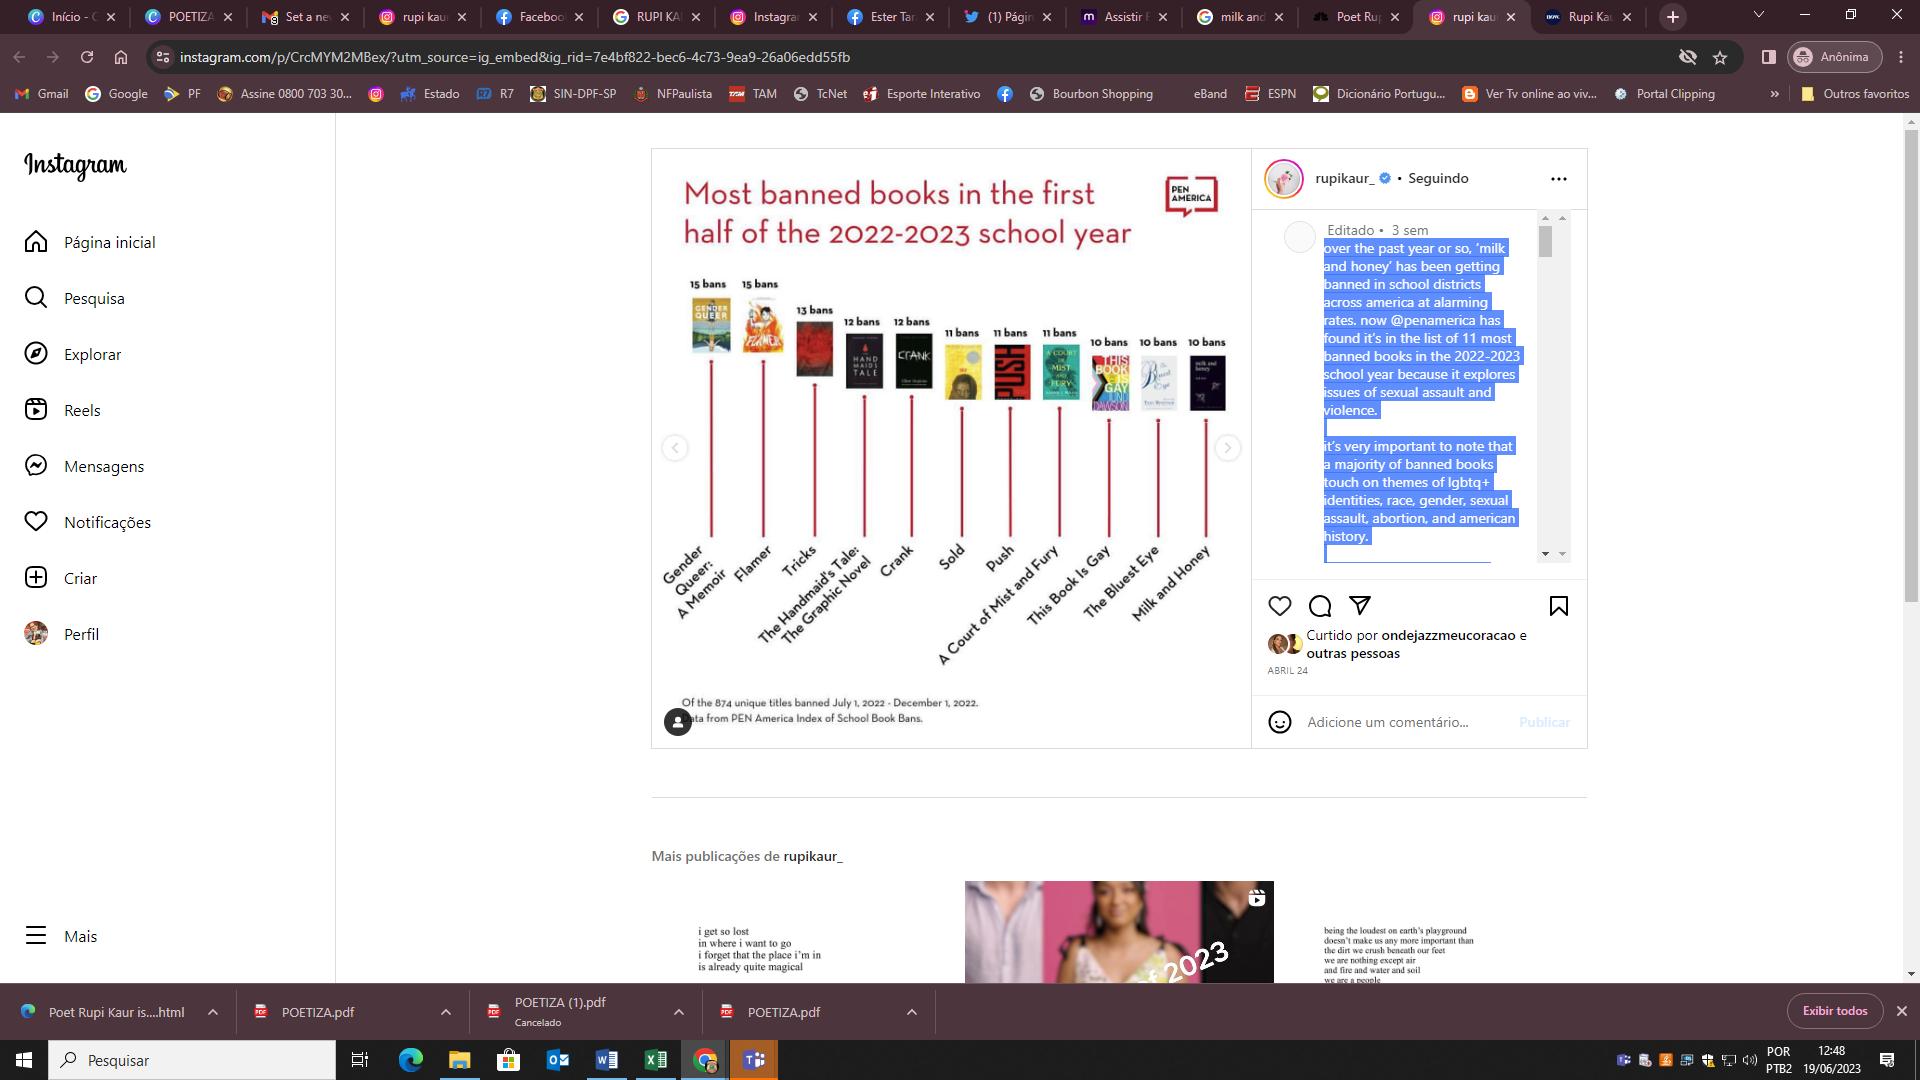Open Mensagens in the sidebar
This screenshot has width=1920, height=1080.
click(x=104, y=466)
